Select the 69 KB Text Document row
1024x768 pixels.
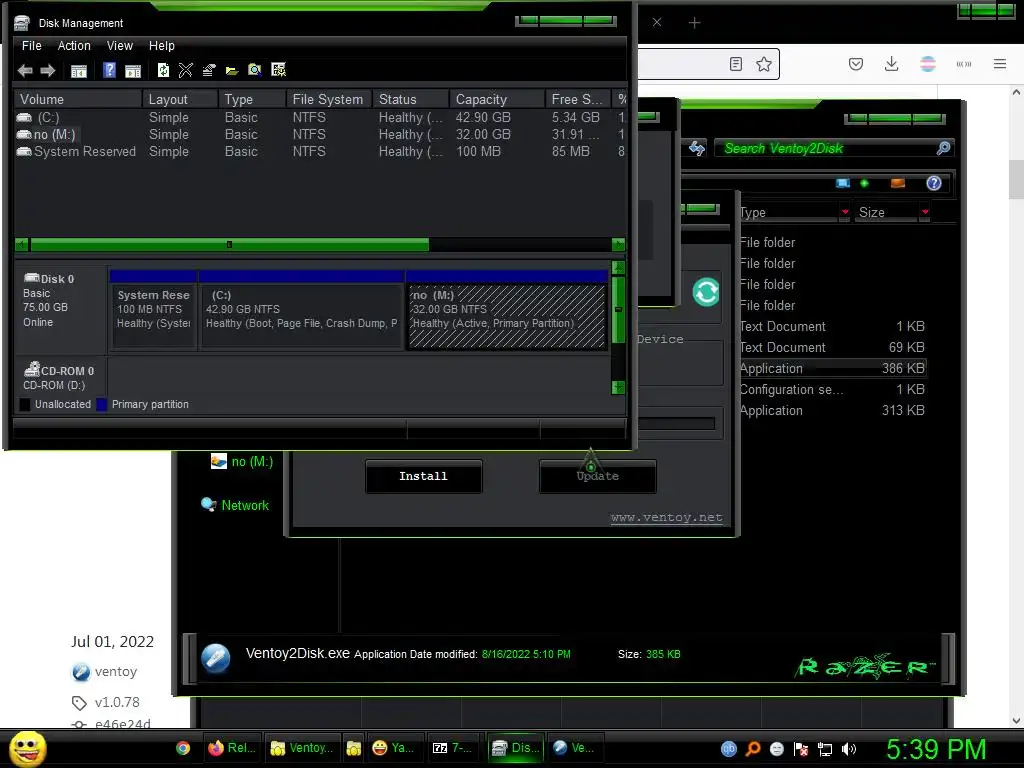[x=833, y=347]
